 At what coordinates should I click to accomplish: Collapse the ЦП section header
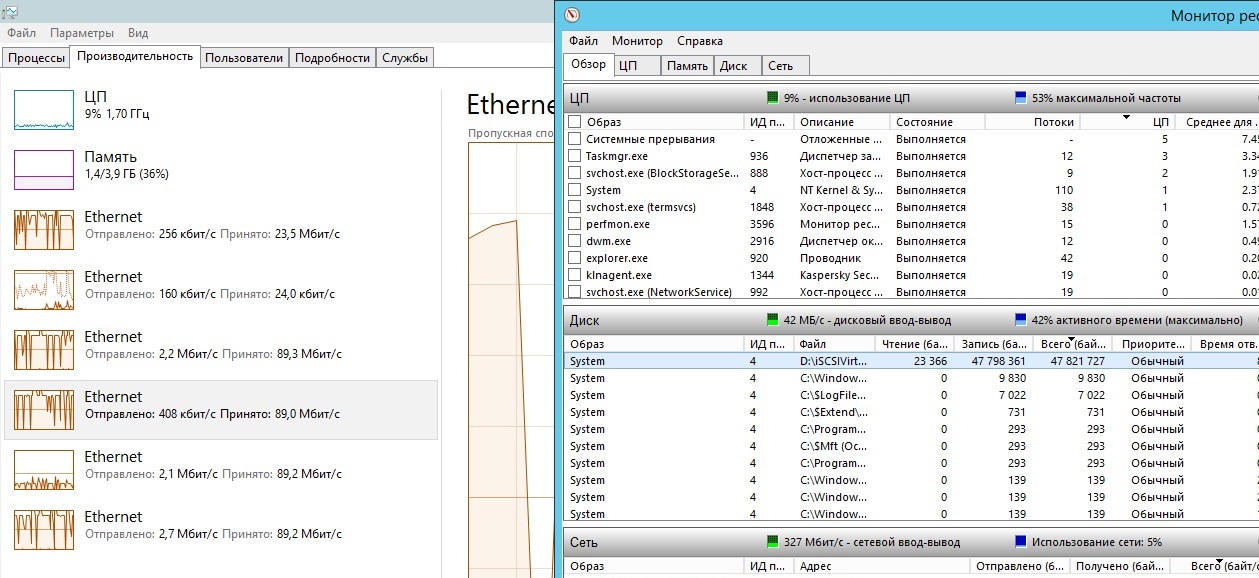[911, 98]
